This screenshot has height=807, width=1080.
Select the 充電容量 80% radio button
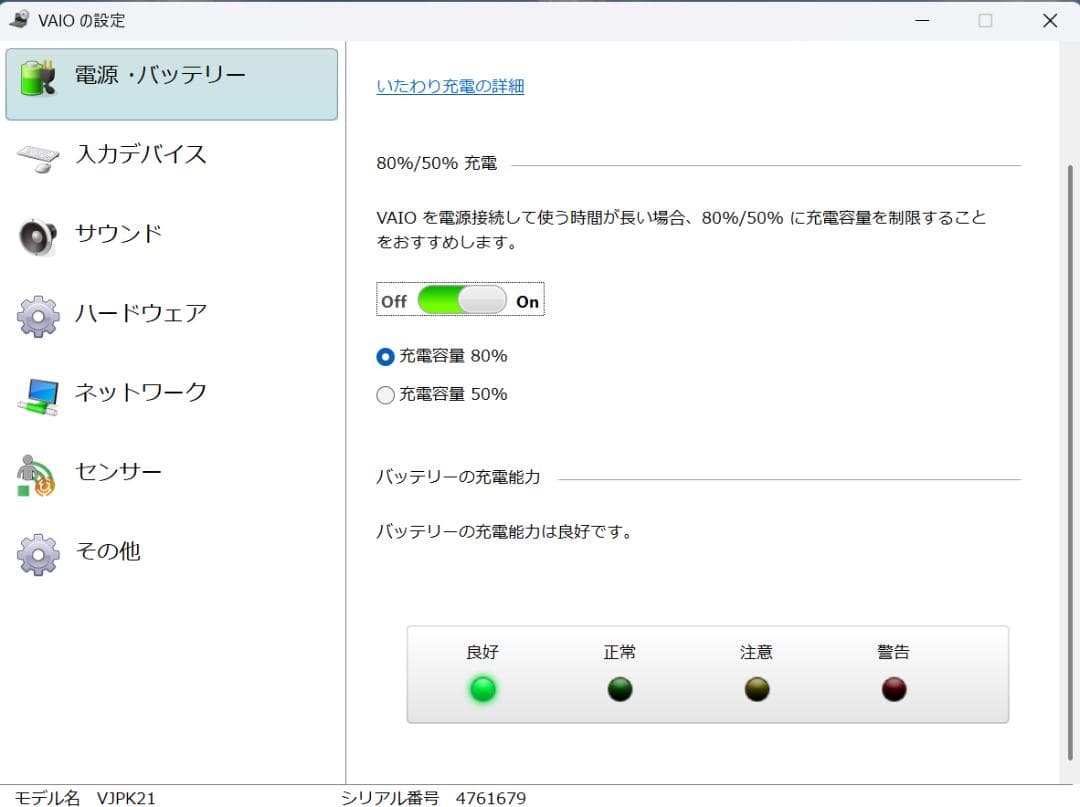[x=384, y=356]
